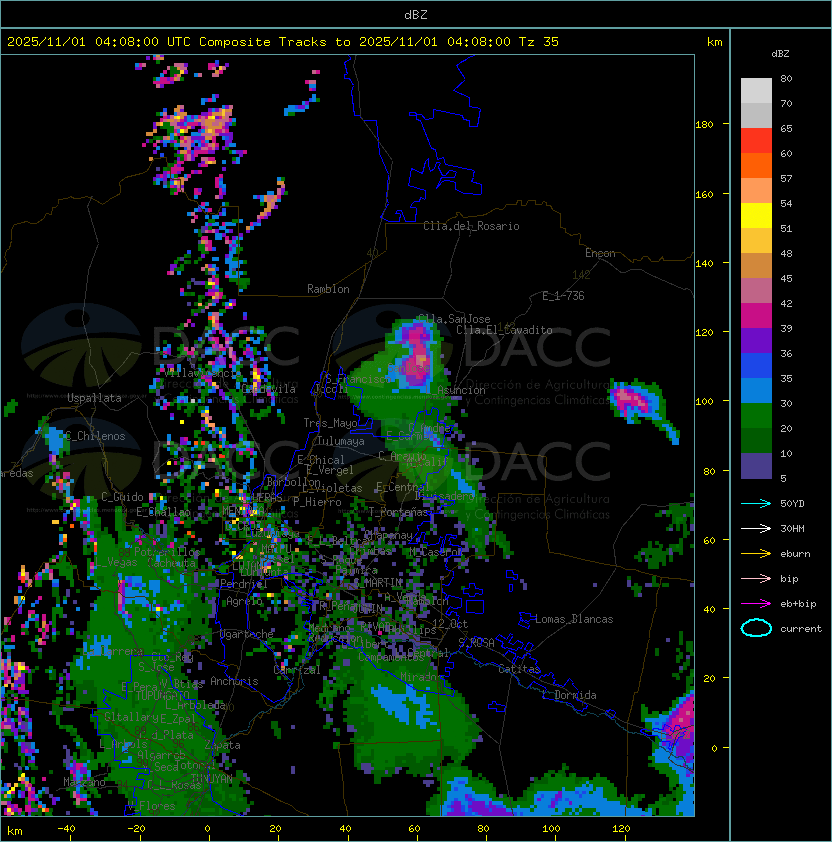Viewport: 832px width, 842px height.
Task: Click the 'Tres_Mayo' map label
Action: tap(330, 423)
